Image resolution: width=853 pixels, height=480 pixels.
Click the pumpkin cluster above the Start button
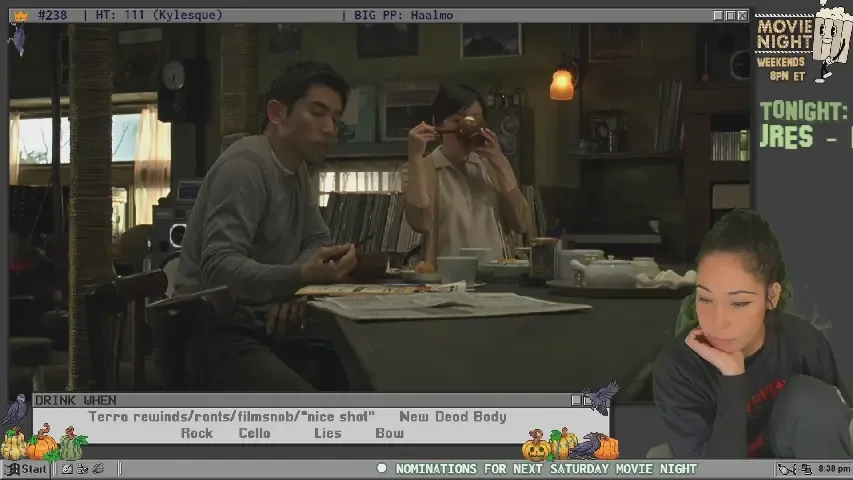[x=42, y=442]
